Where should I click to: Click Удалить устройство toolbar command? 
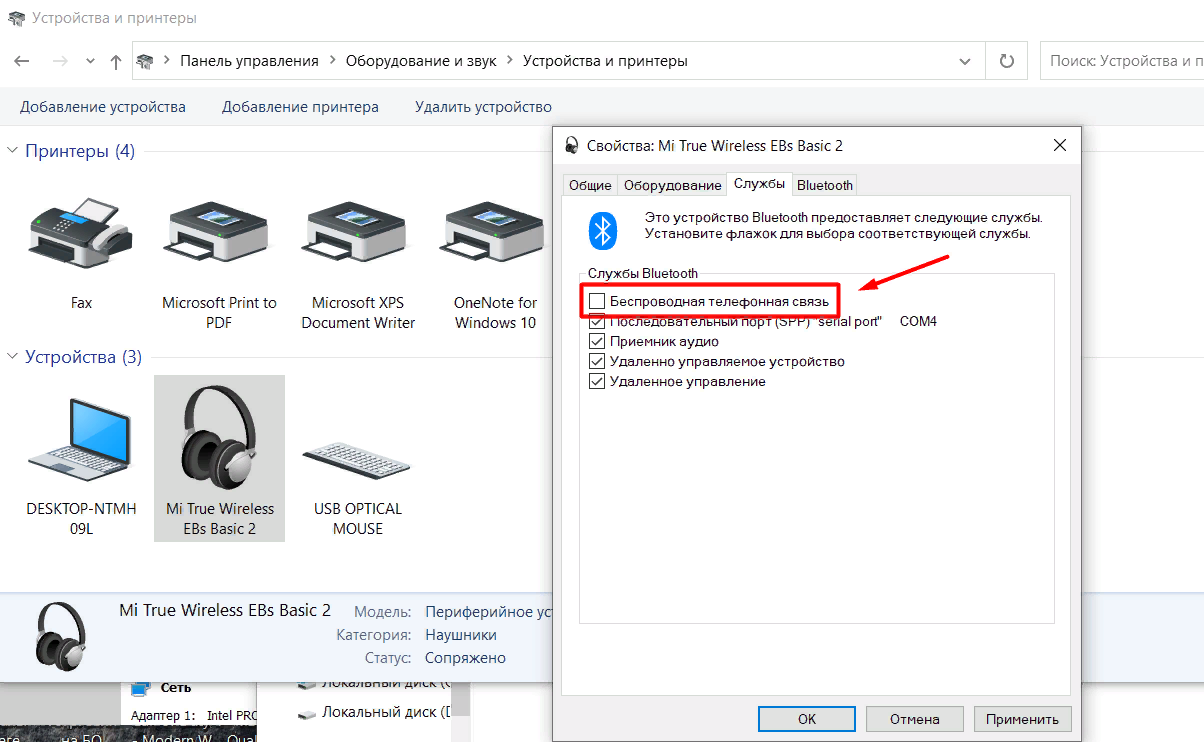[x=483, y=107]
